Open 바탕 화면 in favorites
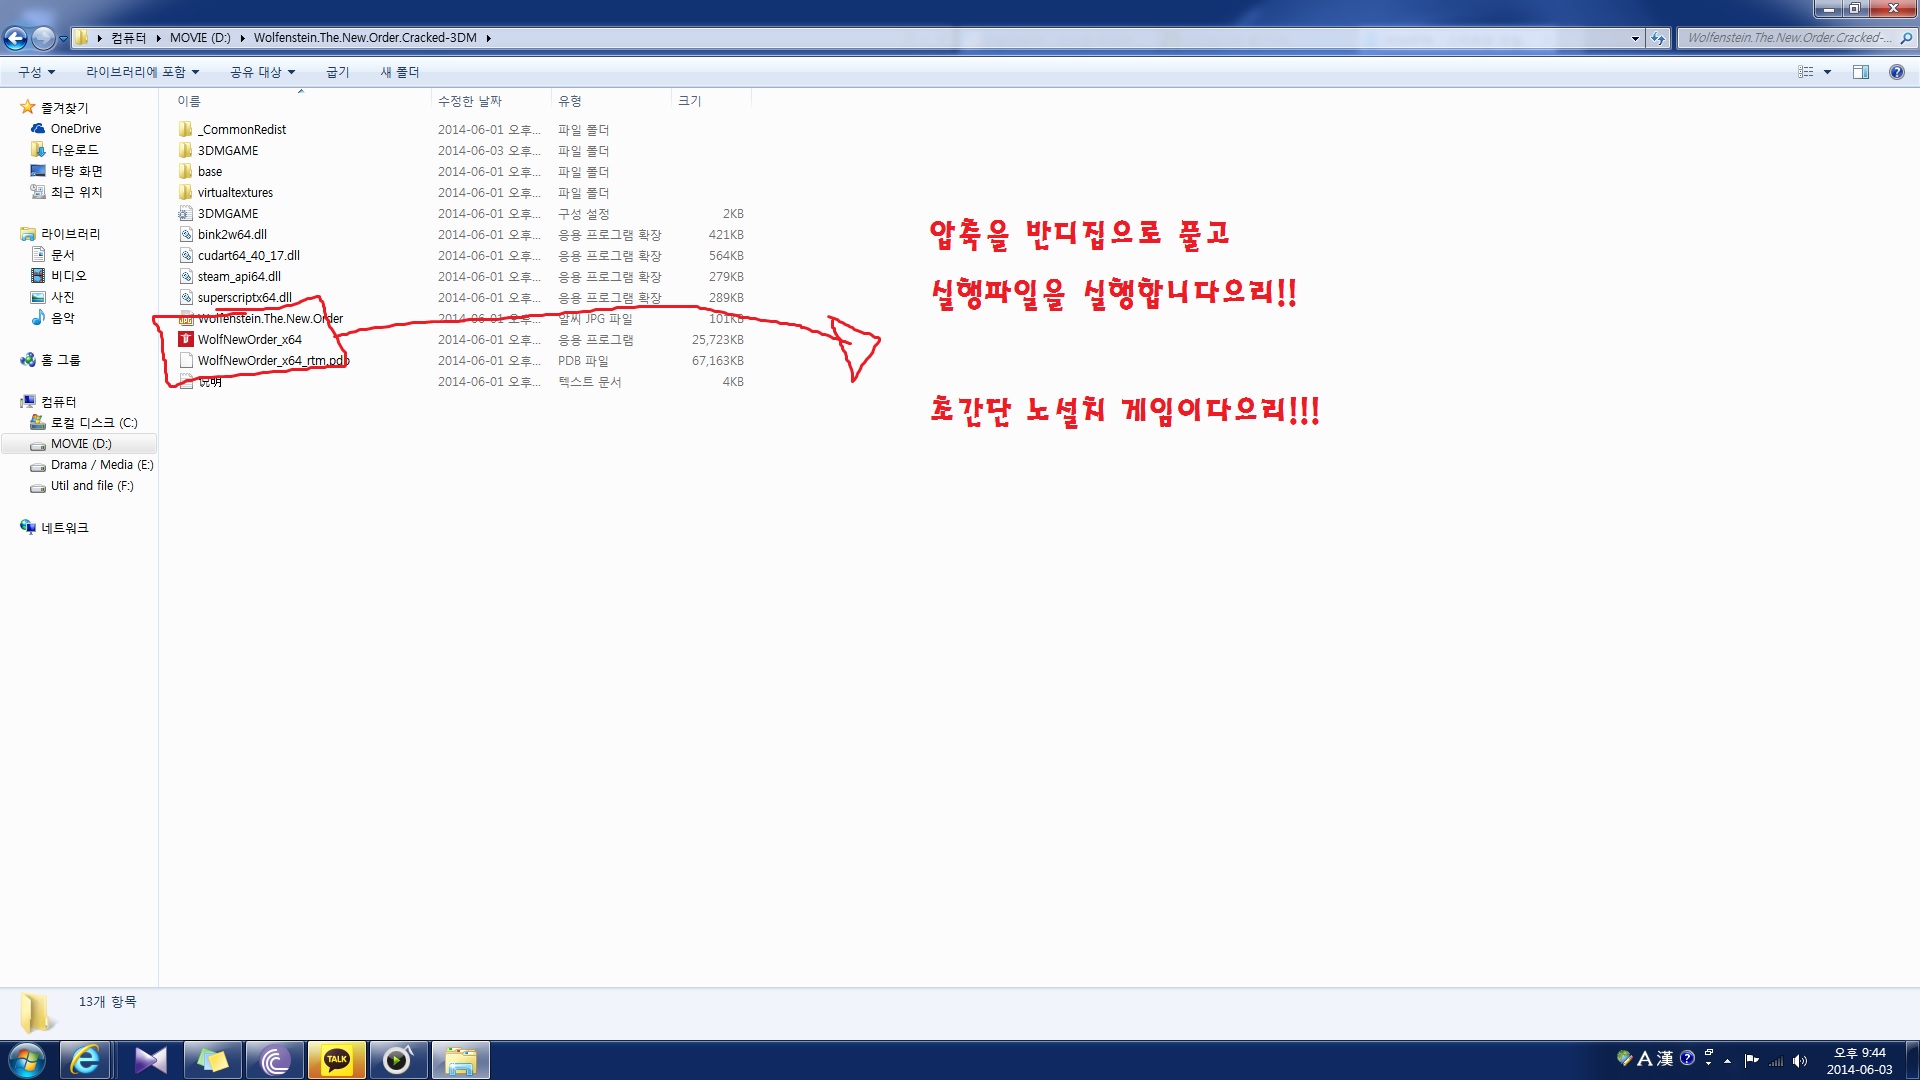 coord(76,171)
